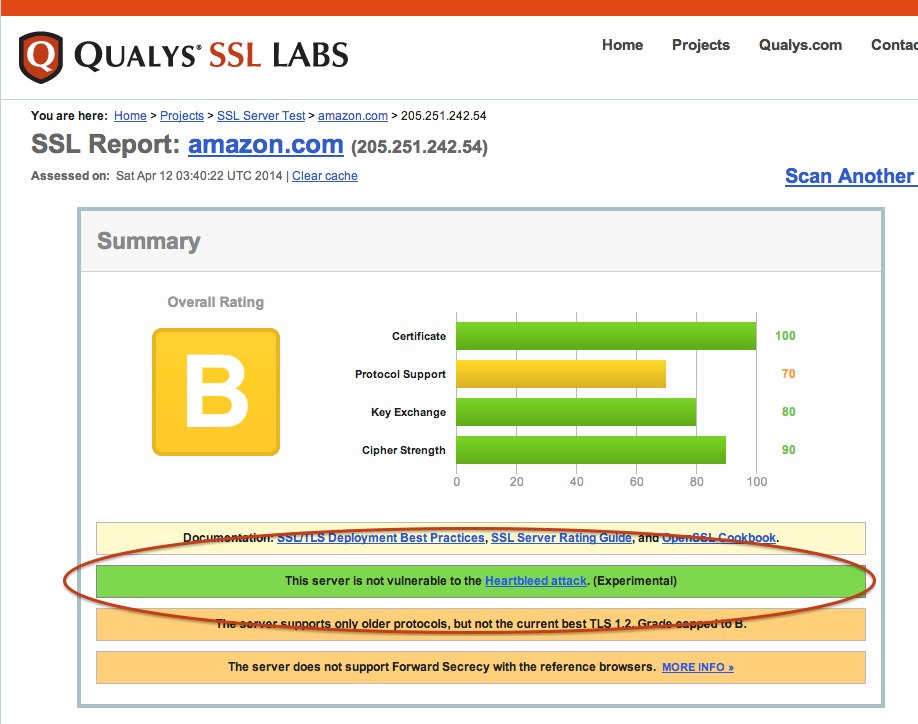Open the SSL Server Test breadcrumb link
This screenshot has height=724, width=918.
(x=261, y=116)
